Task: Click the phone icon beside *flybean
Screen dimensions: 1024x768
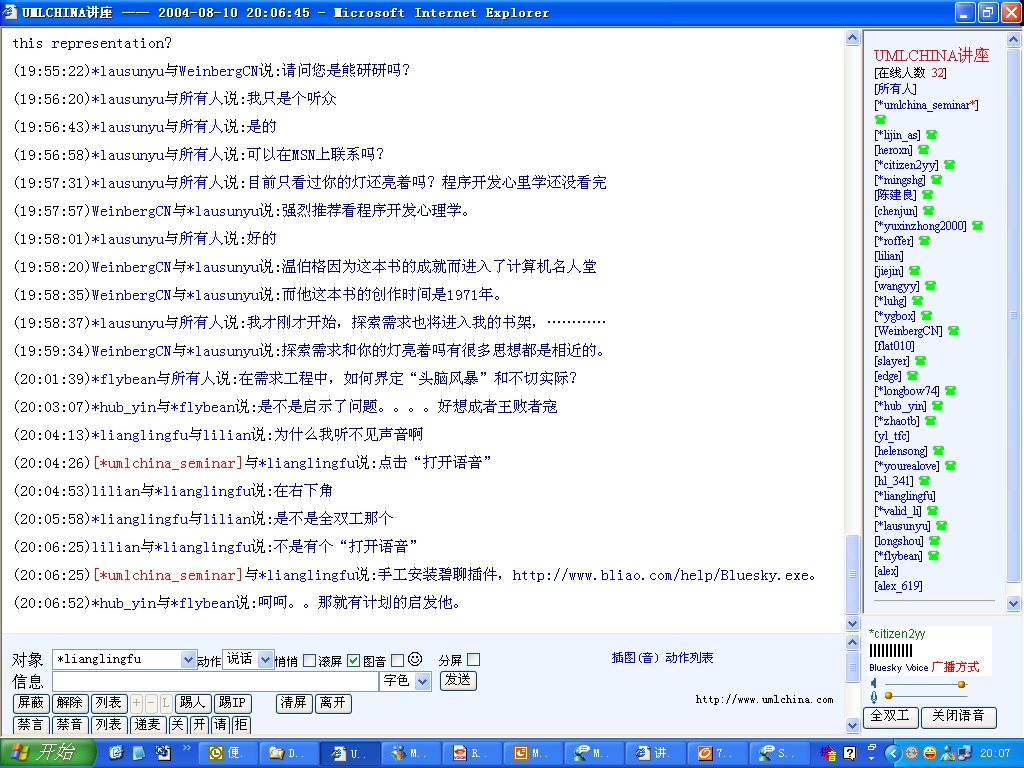Action: (x=933, y=556)
